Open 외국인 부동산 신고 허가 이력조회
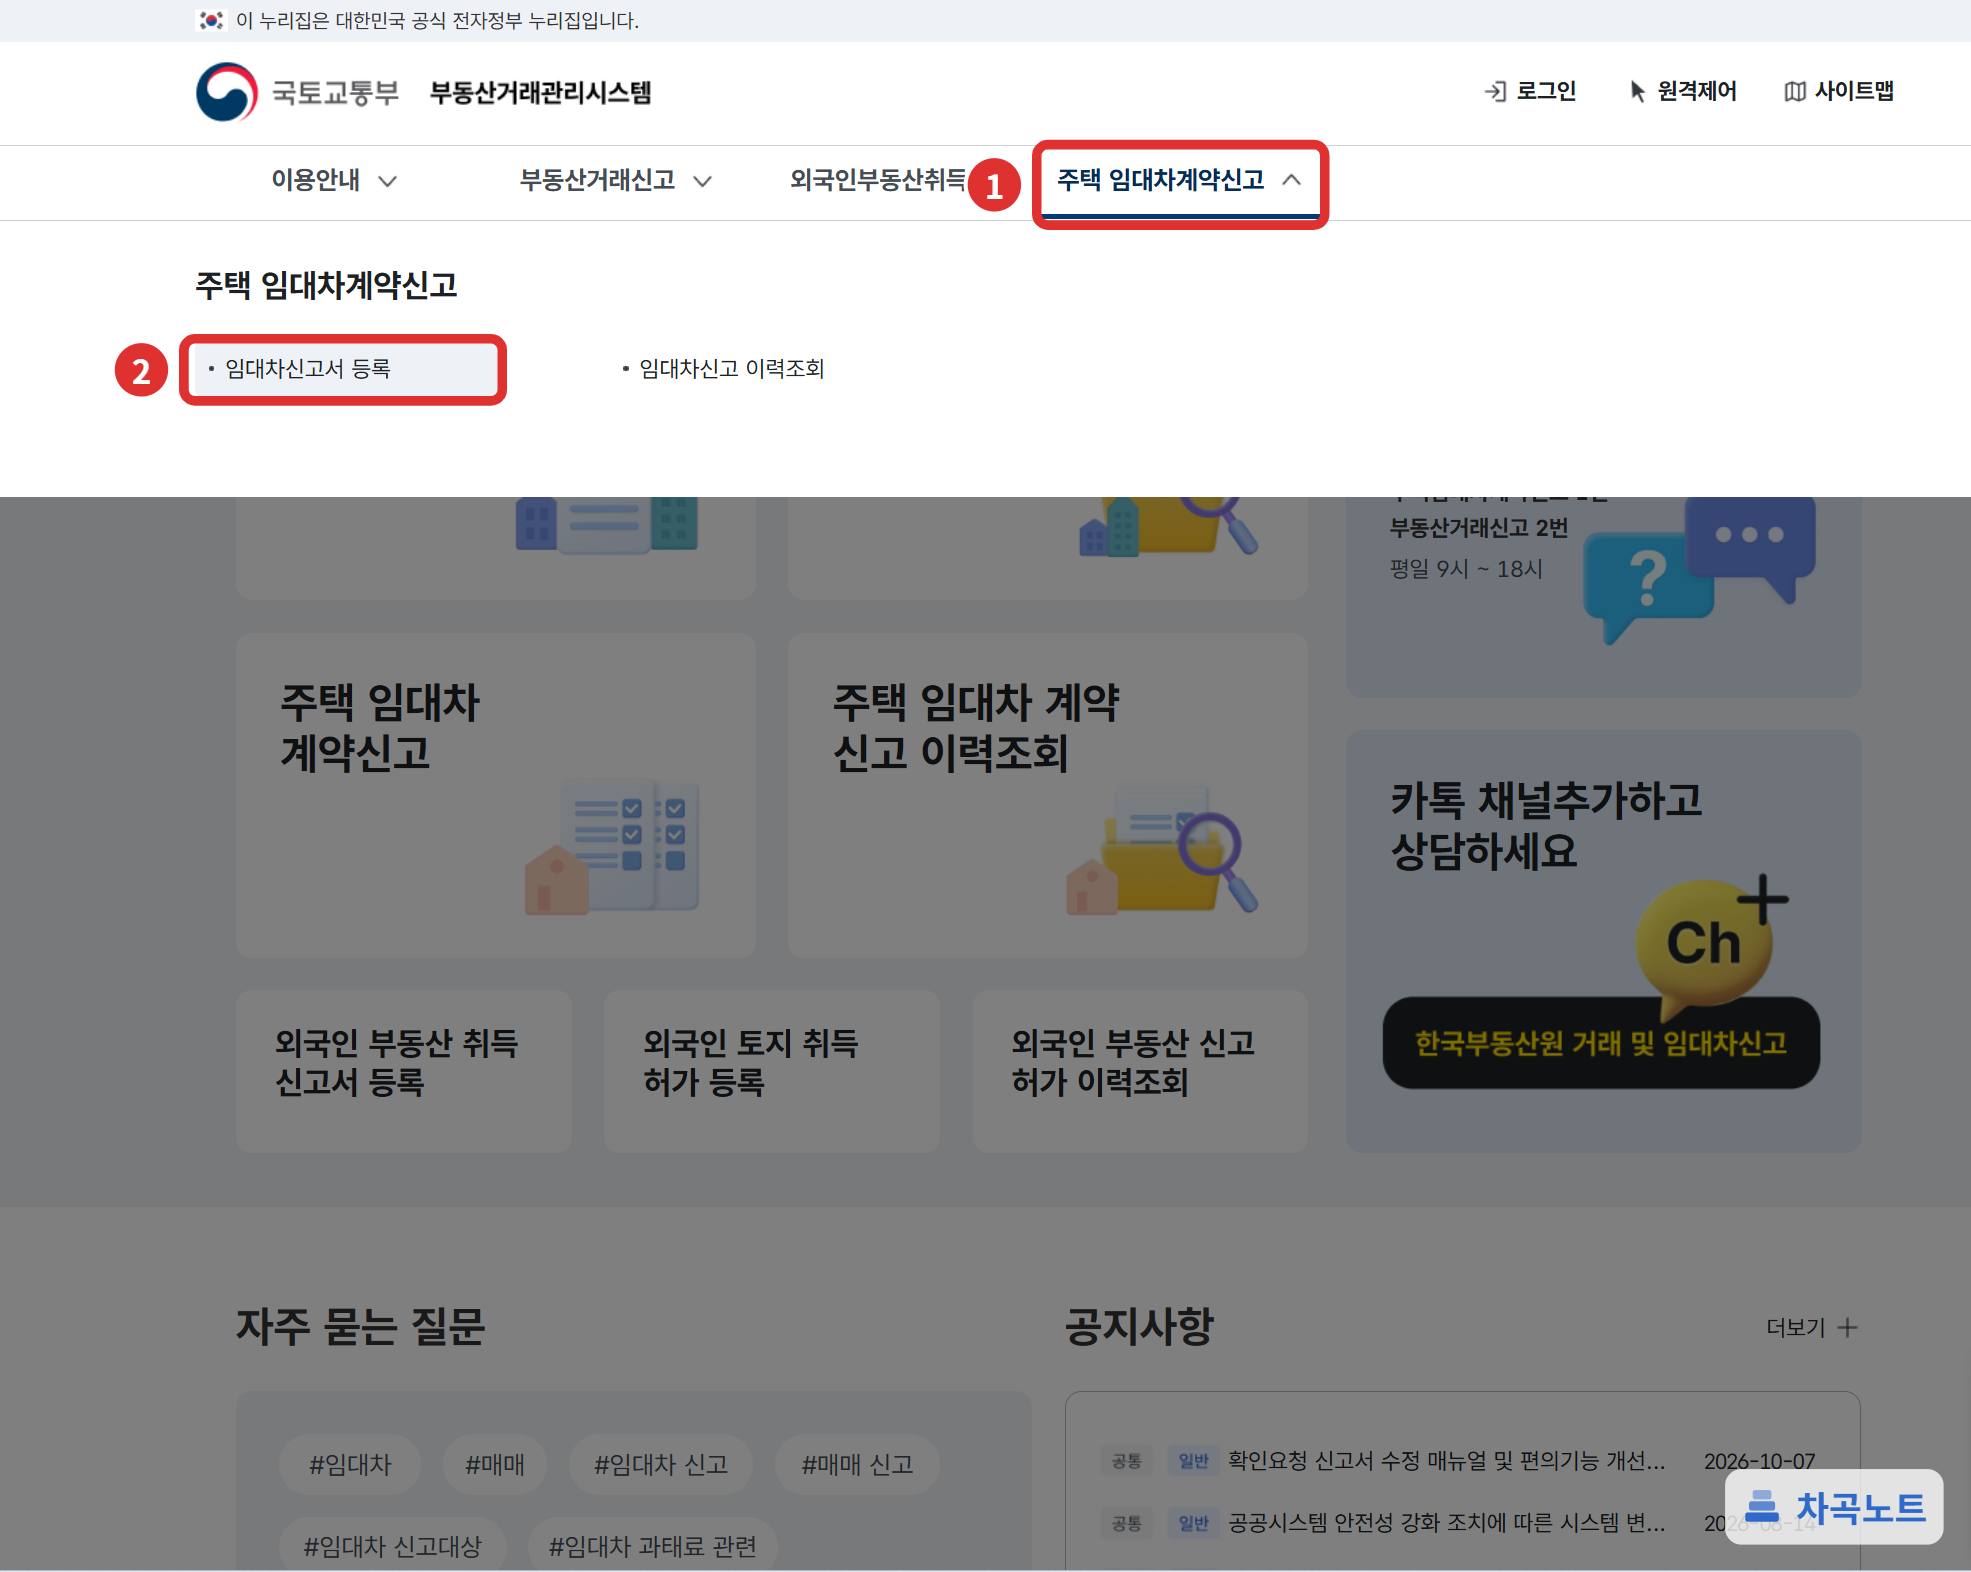The image size is (1971, 1572). pyautogui.click(x=1140, y=1071)
